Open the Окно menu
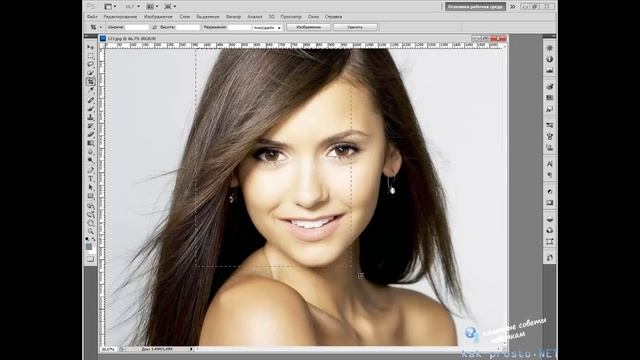Image resolution: width=640 pixels, height=360 pixels. (x=313, y=17)
